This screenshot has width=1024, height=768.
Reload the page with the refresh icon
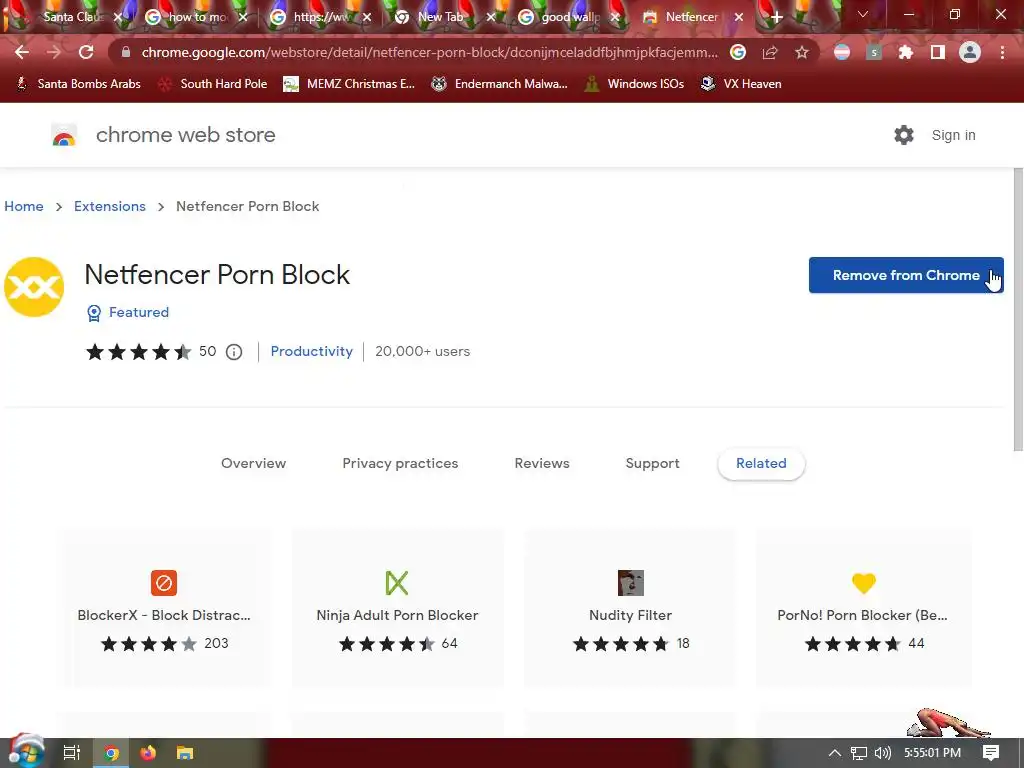click(x=86, y=52)
